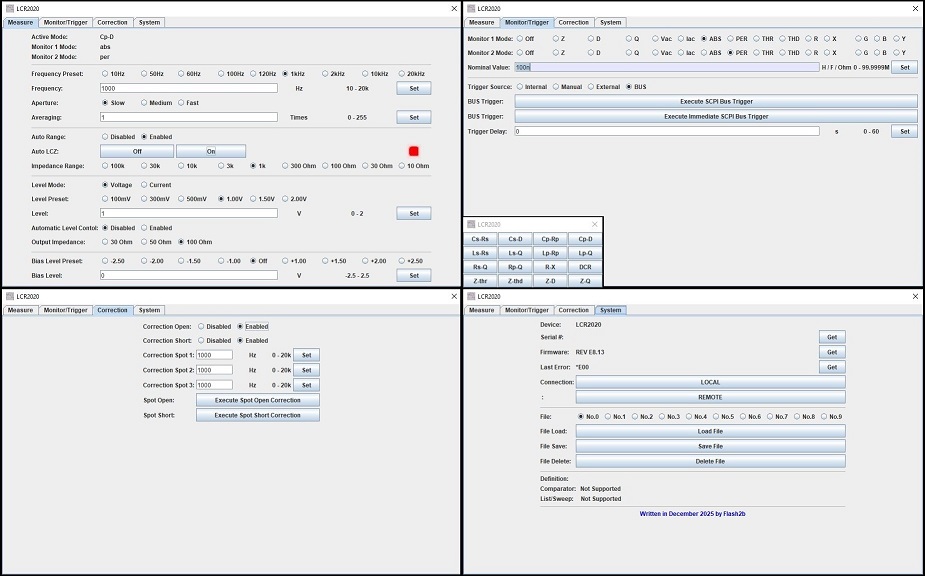Disable Auto Range in Measure window
The height and width of the screenshot is (576, 925).
[x=106, y=136]
